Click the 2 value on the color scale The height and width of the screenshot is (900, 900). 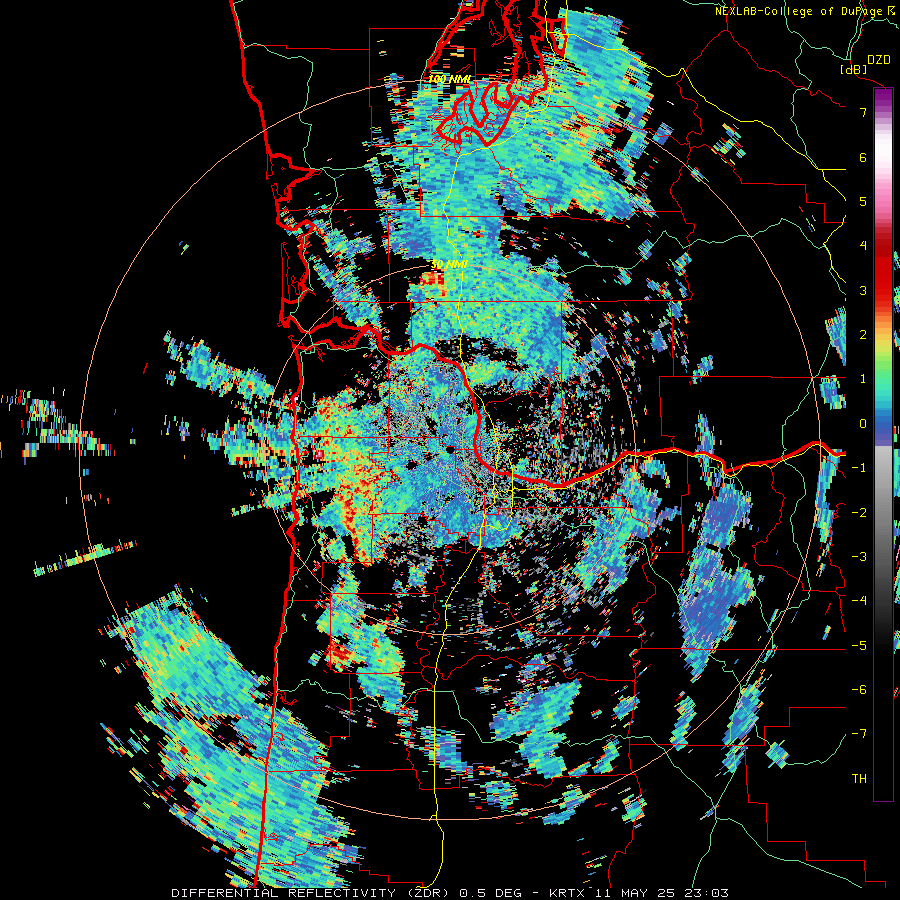tap(863, 335)
